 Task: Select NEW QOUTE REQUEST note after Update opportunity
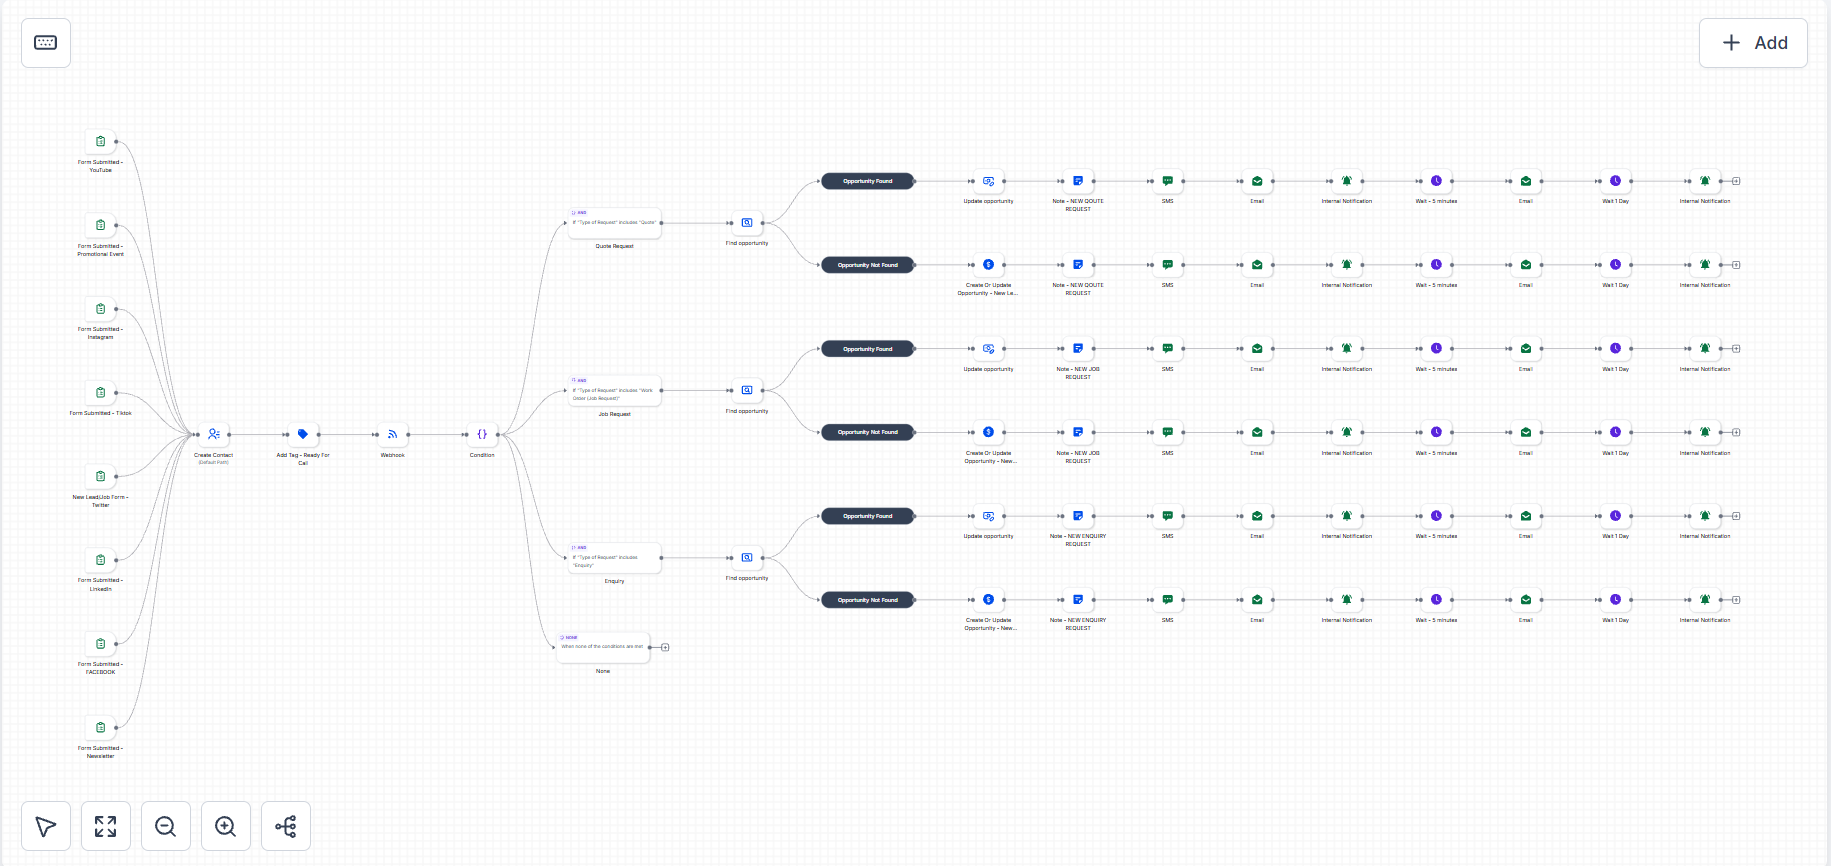[x=1078, y=181]
